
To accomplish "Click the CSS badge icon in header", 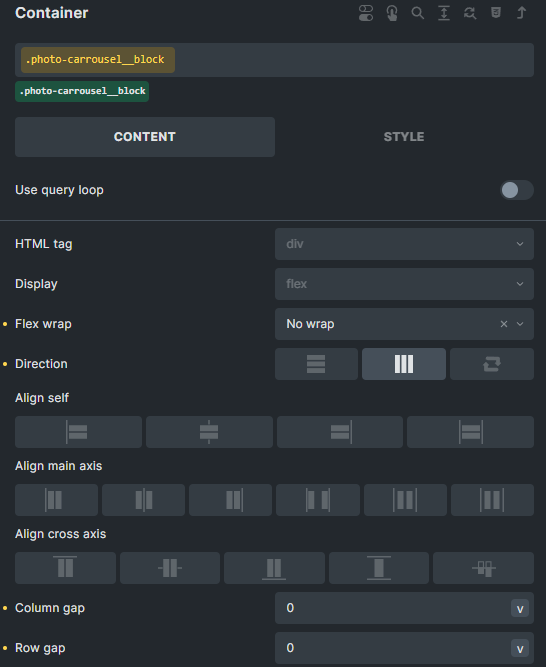I will 496,13.
